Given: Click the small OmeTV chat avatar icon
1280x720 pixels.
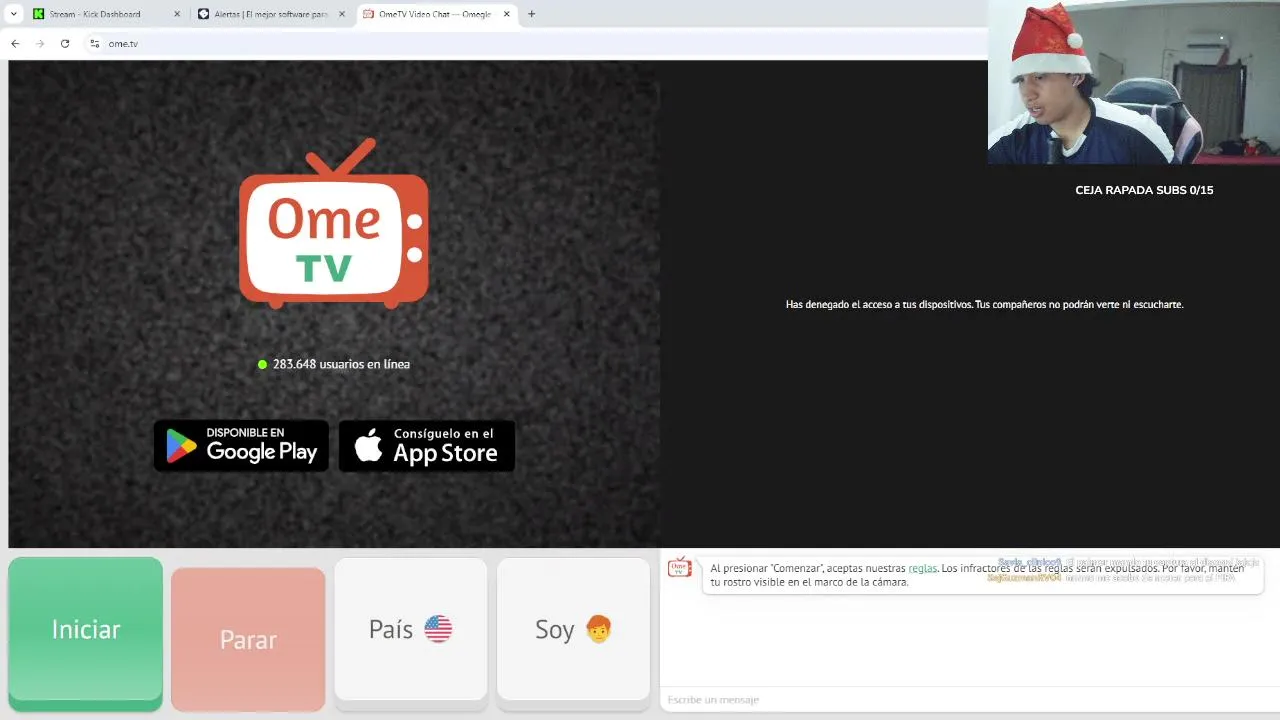Looking at the screenshot, I should pyautogui.click(x=680, y=567).
